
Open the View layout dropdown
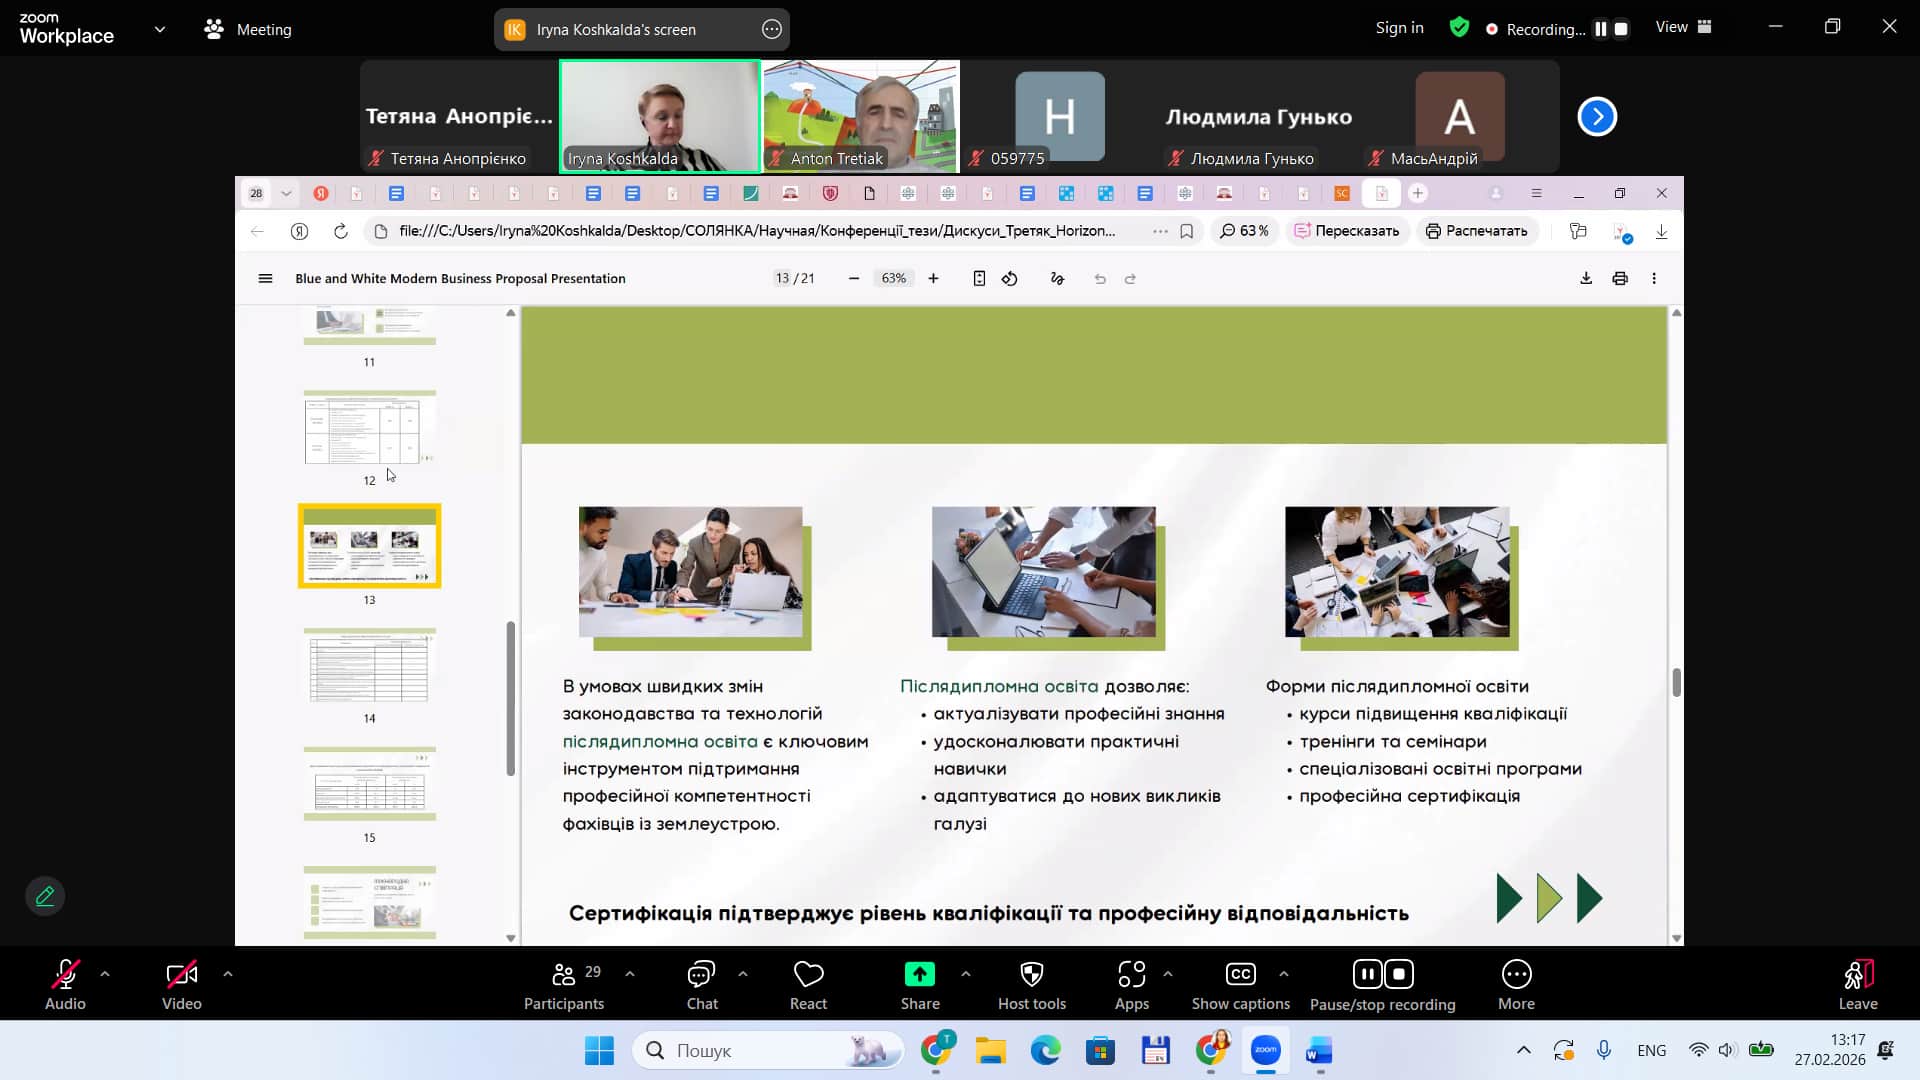(x=1684, y=27)
